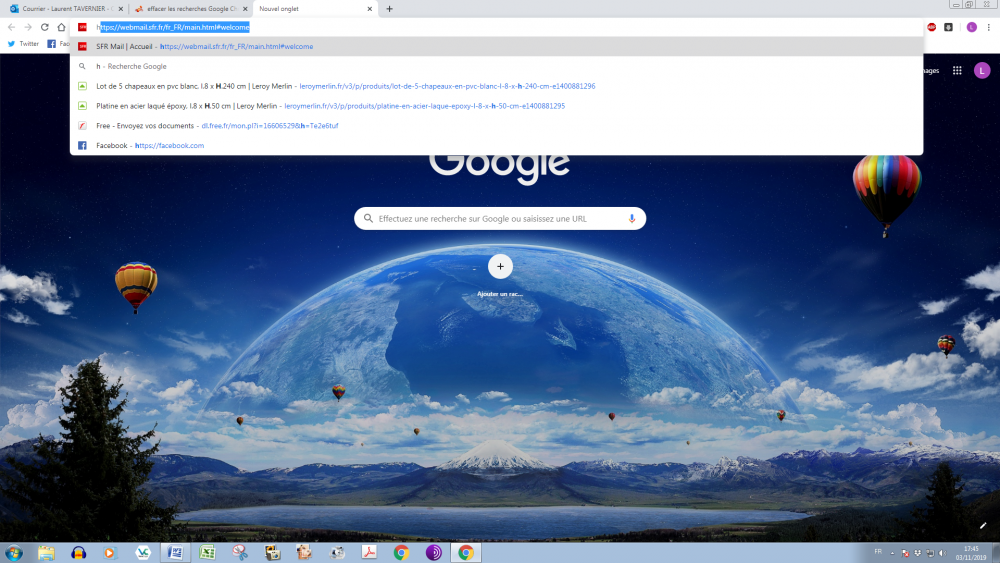Show hidden tray icons arrow
Screen dimensions: 1000x563
point(892,553)
